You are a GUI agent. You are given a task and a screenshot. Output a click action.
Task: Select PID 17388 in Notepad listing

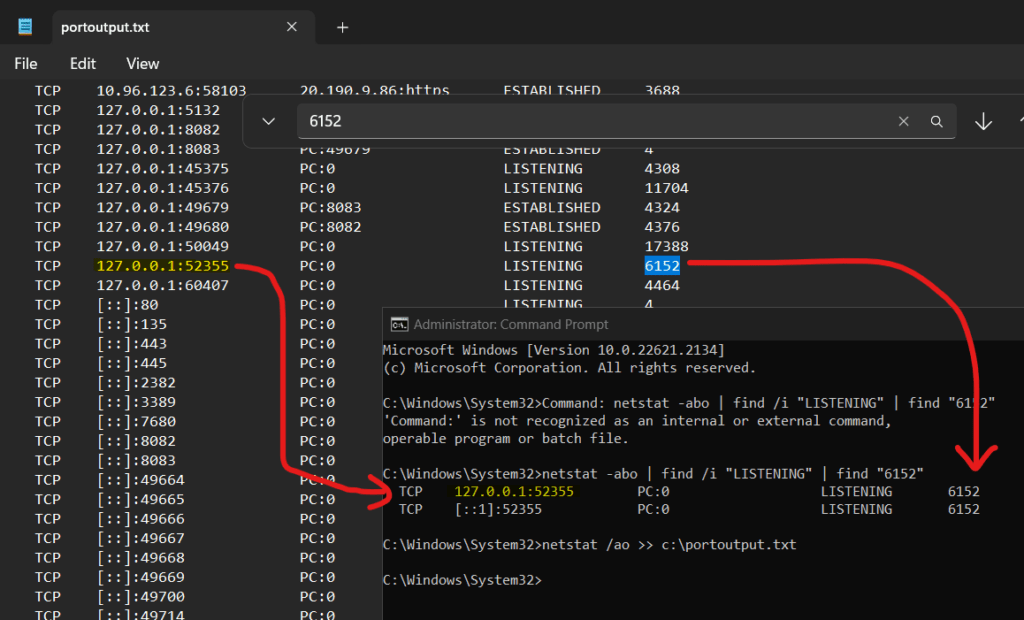pyautogui.click(x=666, y=246)
